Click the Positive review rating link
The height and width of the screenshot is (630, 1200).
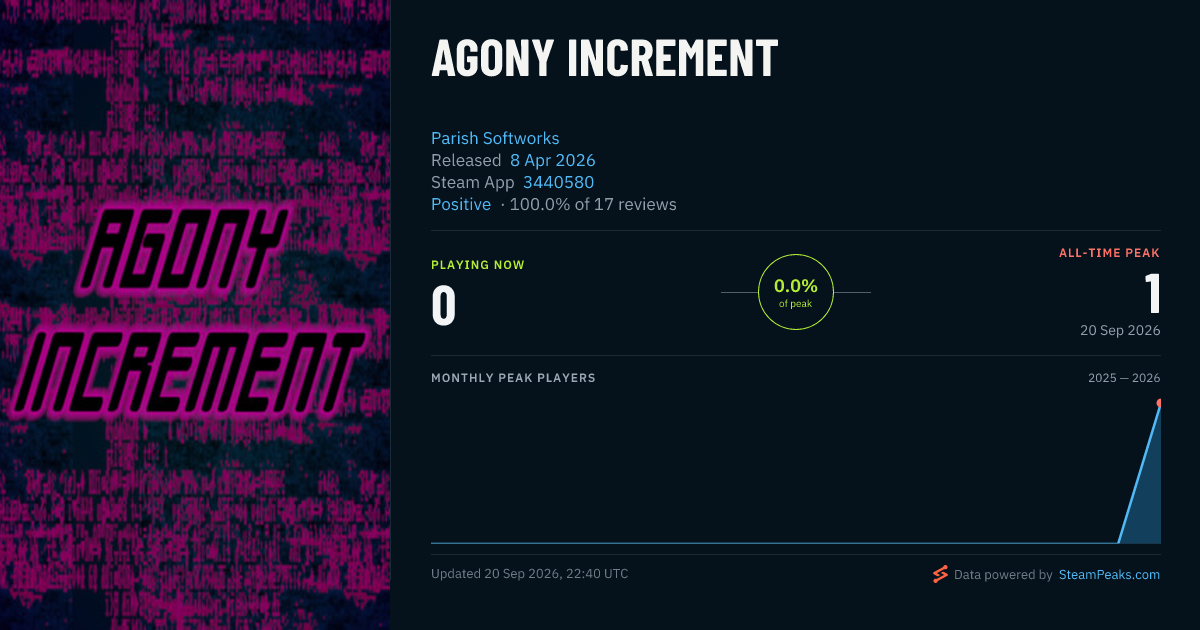[x=461, y=204]
